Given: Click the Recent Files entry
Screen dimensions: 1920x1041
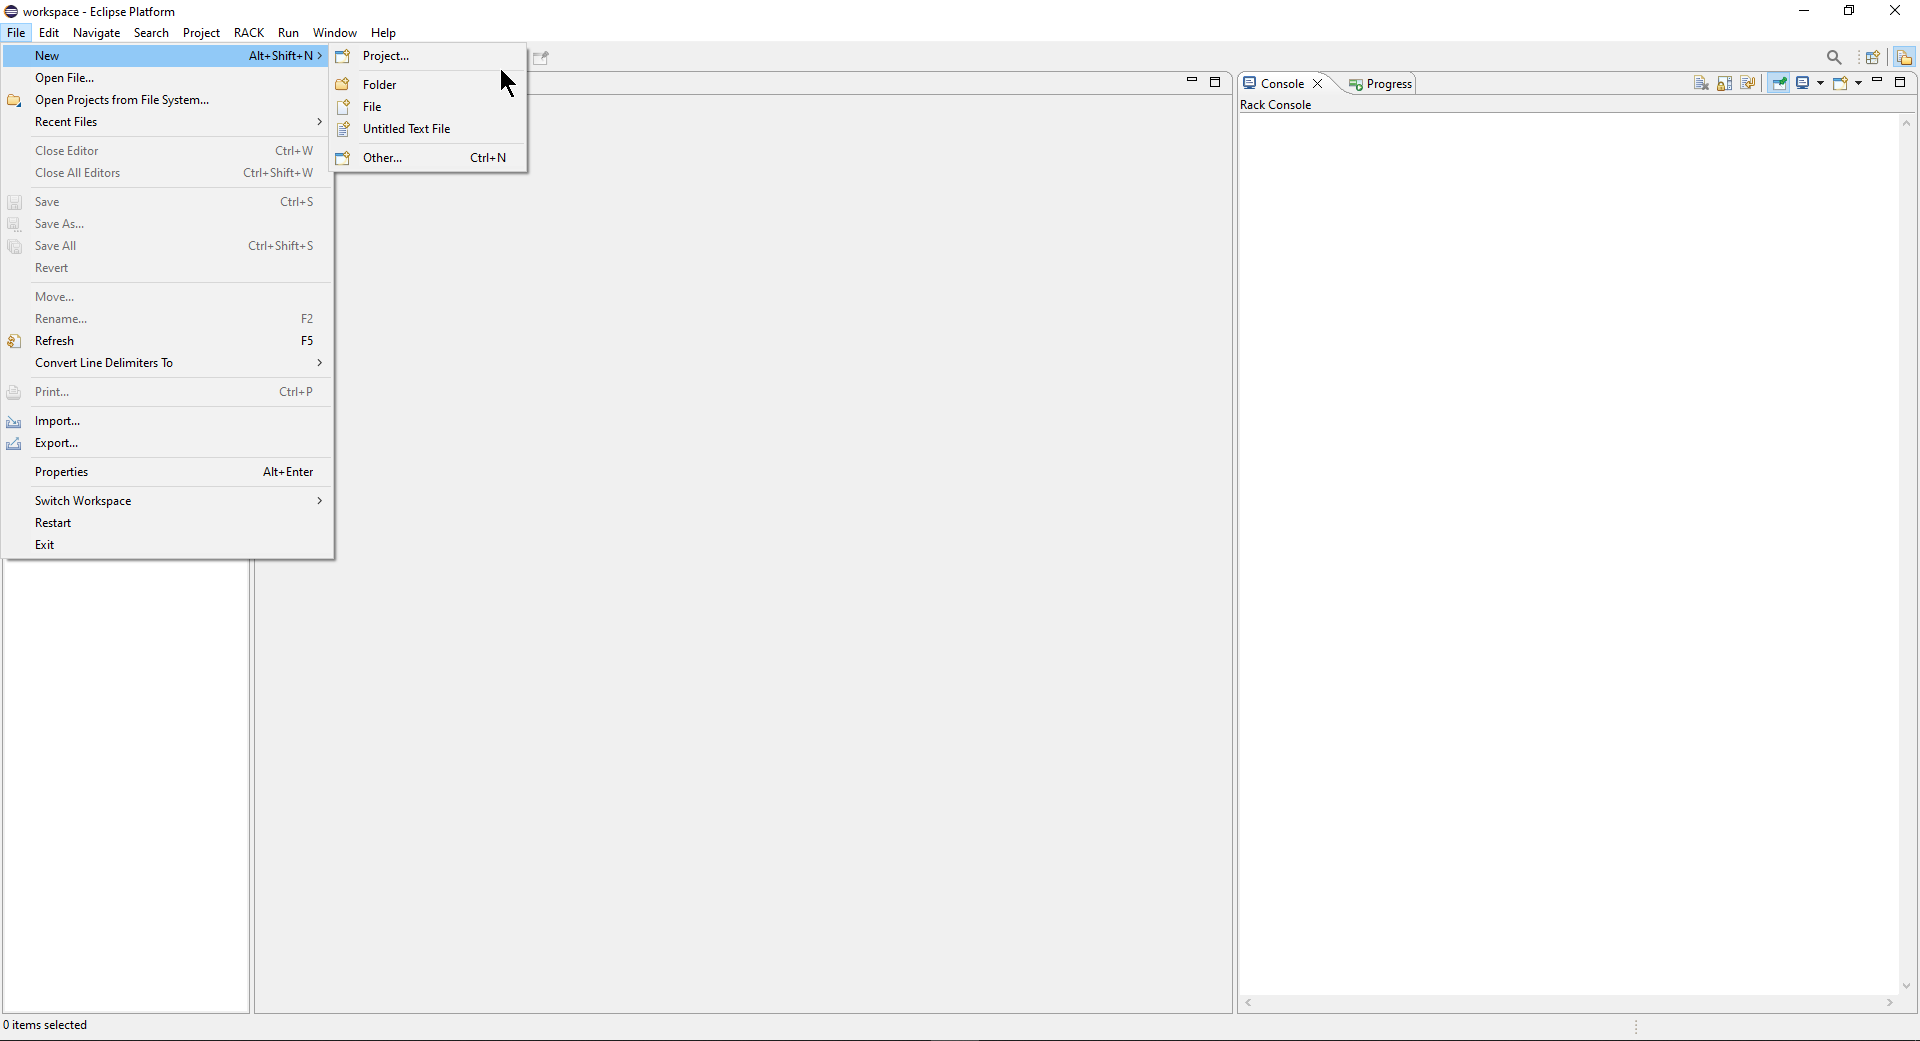Looking at the screenshot, I should [166, 122].
